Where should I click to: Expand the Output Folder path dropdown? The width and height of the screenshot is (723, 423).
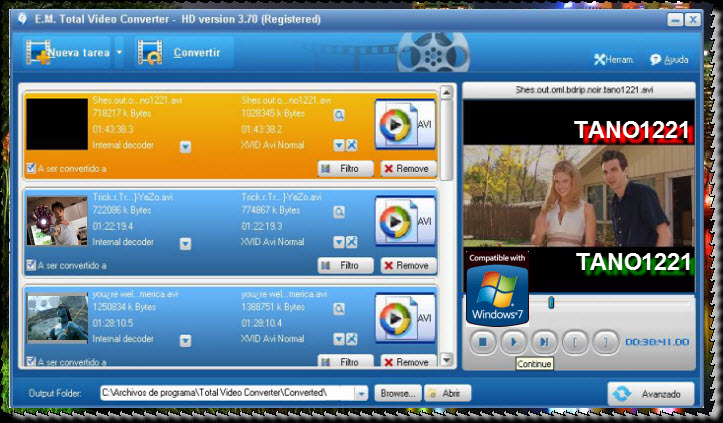click(x=361, y=394)
